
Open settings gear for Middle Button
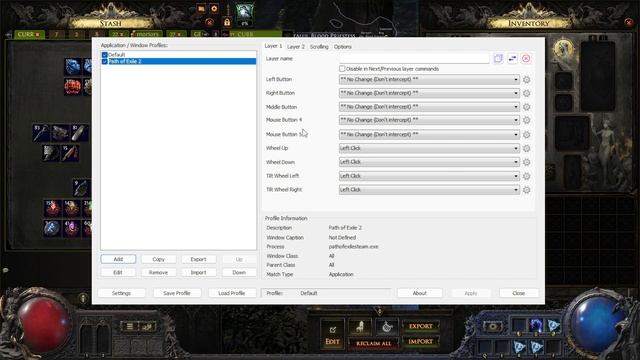point(527,107)
